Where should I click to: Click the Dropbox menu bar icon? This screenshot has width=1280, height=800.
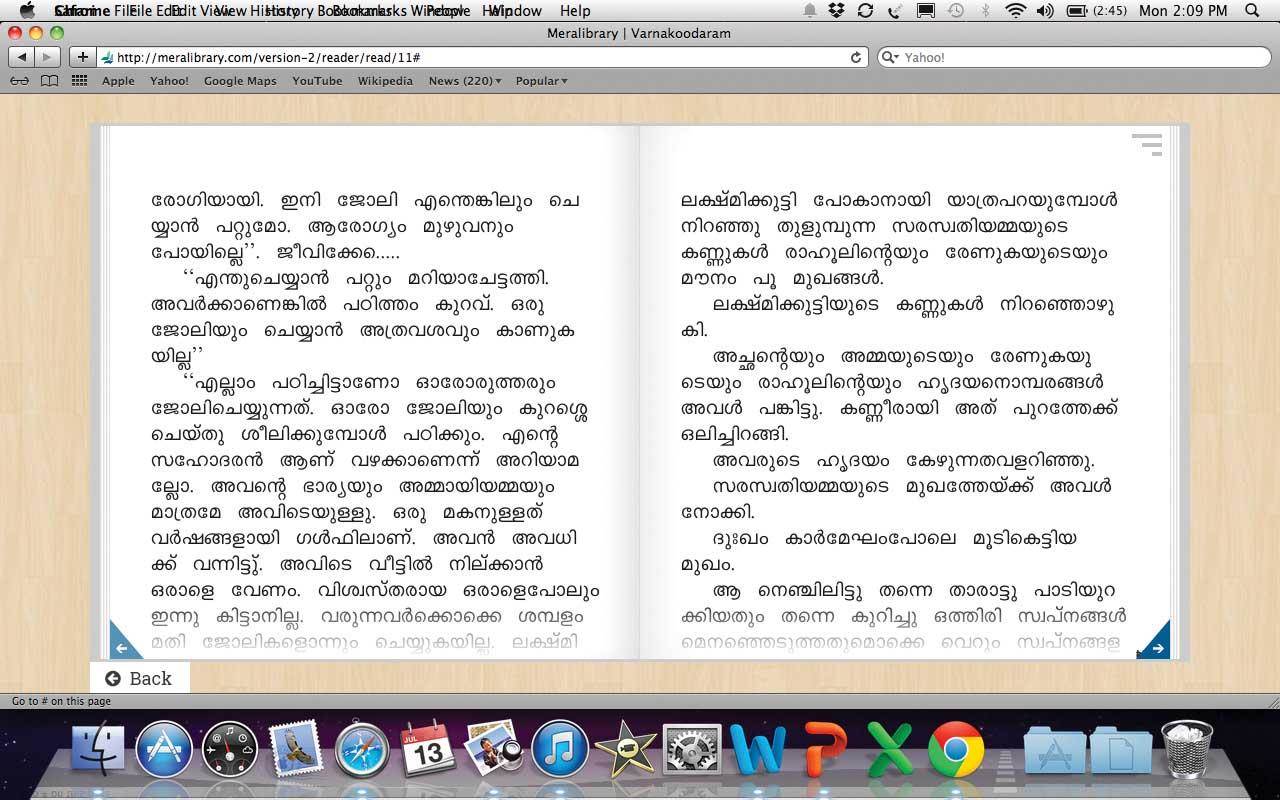click(836, 10)
